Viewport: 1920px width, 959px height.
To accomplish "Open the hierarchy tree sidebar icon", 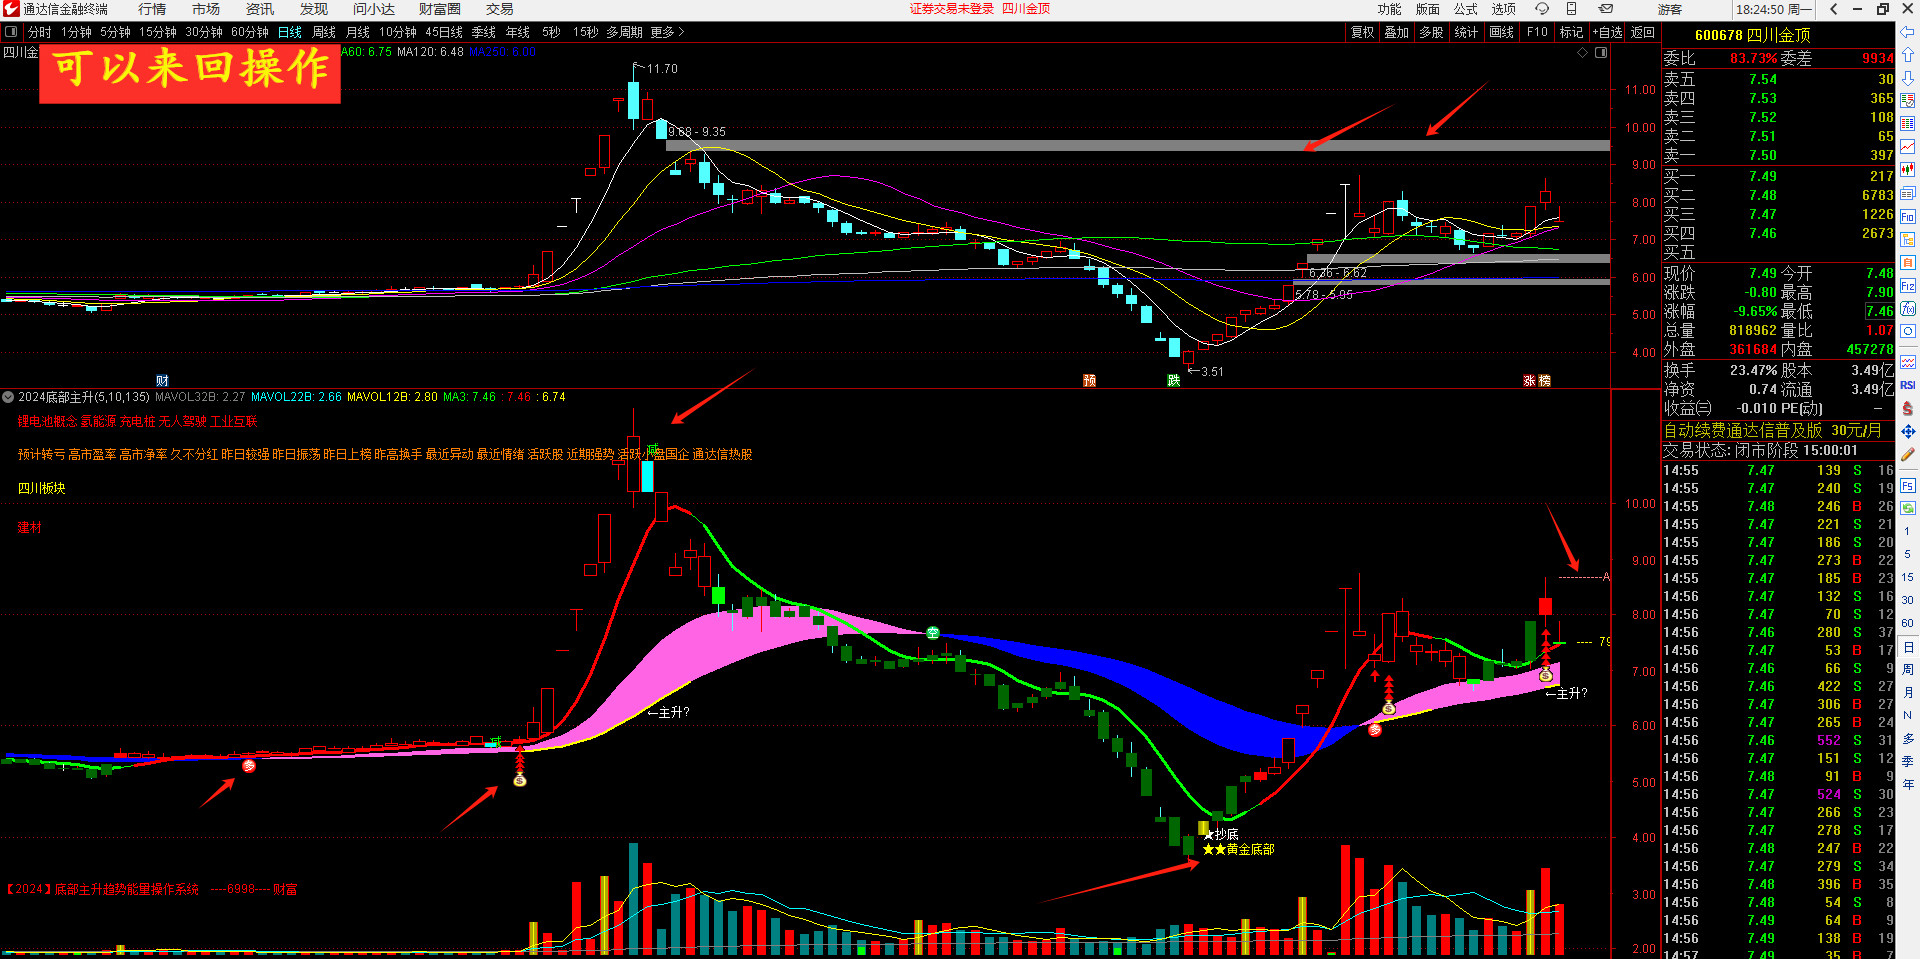I will coord(1908,239).
